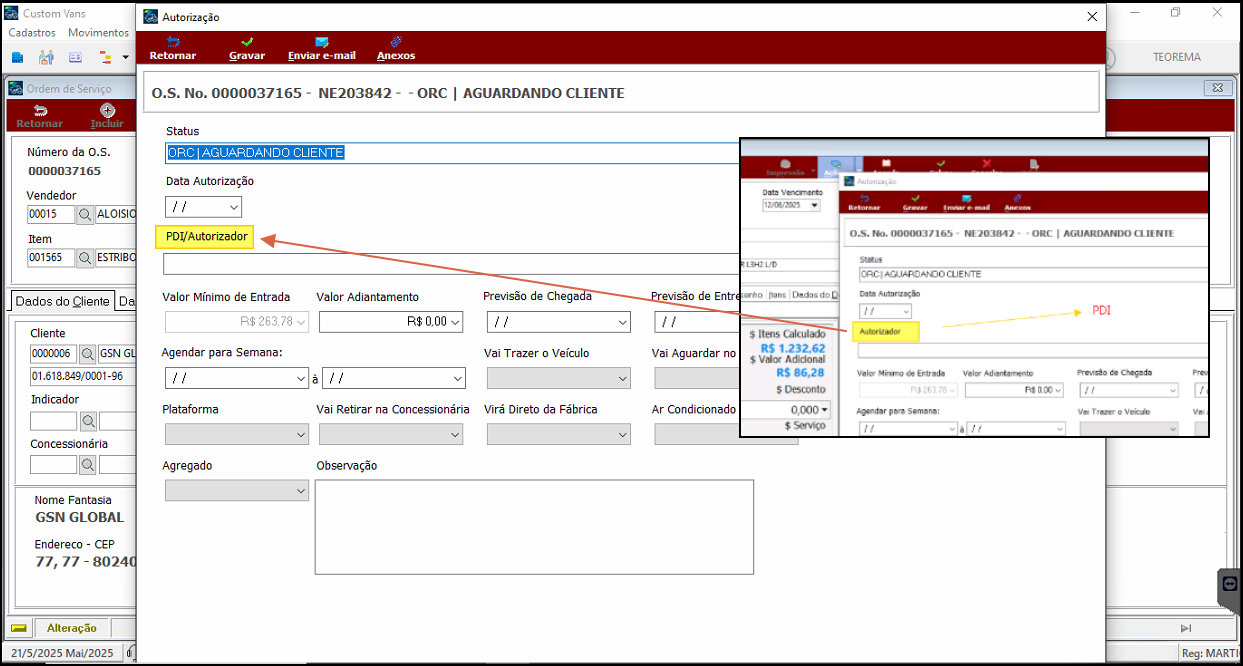The height and width of the screenshot is (666, 1243).
Task: Click the Incluir plus icon in Ordem de Serviço
Action: pos(107,111)
